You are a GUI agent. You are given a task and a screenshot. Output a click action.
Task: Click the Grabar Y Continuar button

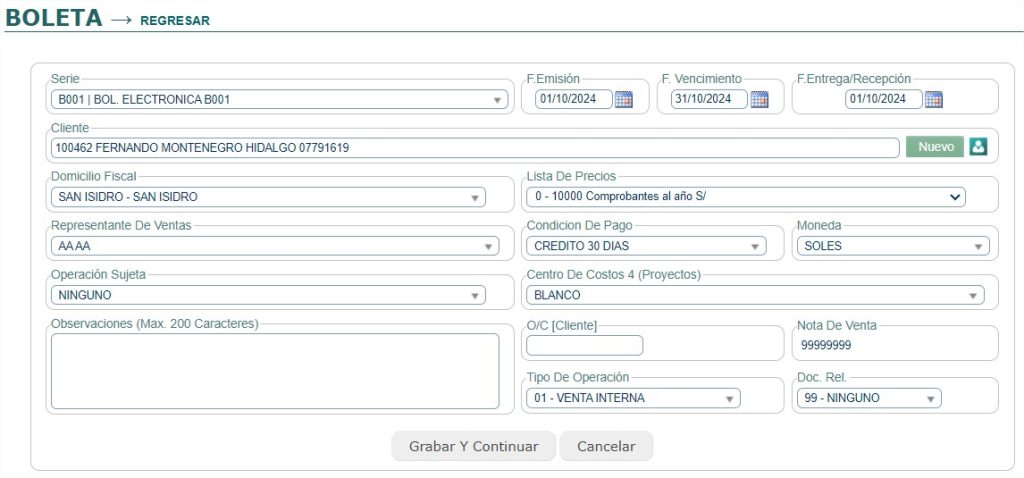coord(473,446)
